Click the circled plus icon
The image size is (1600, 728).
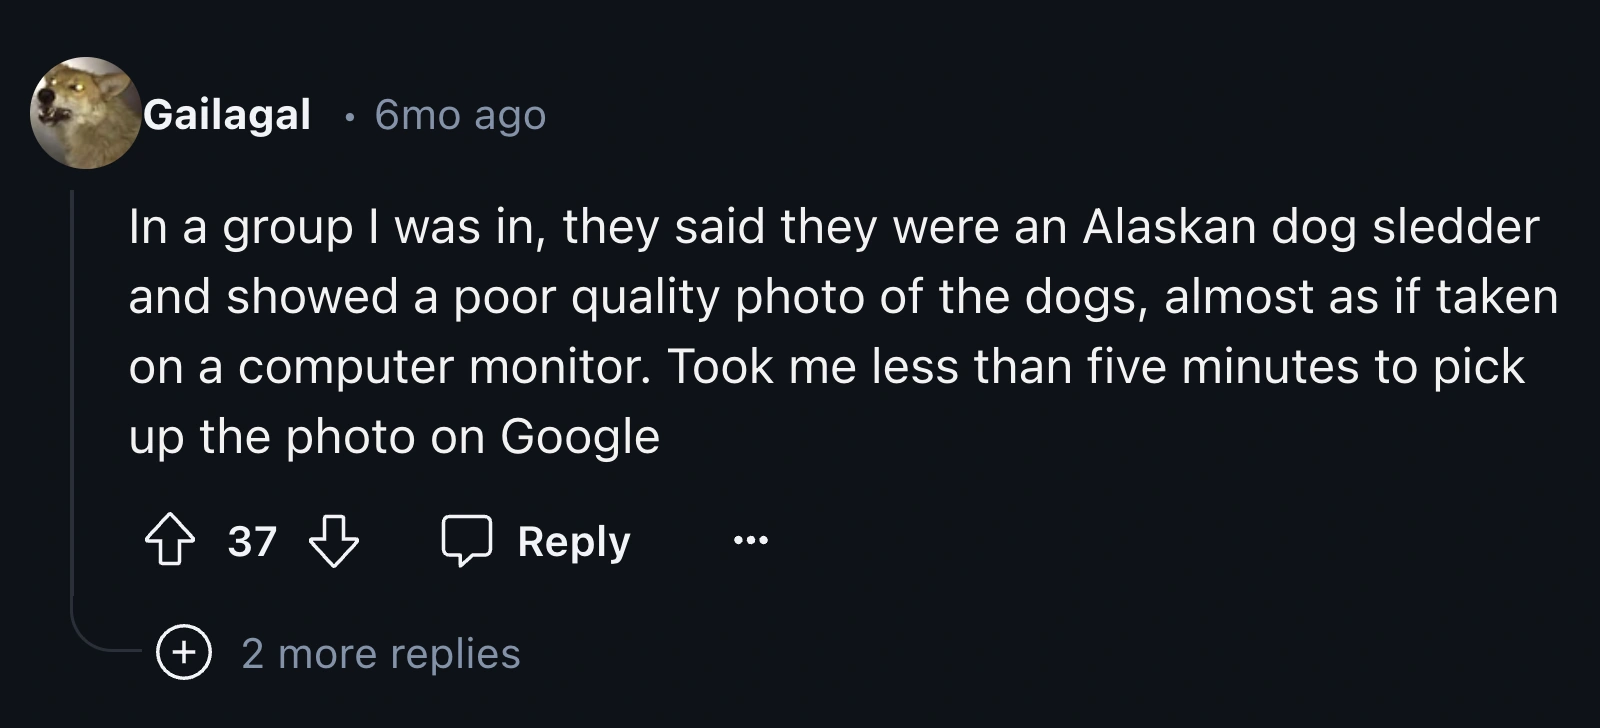click(184, 653)
